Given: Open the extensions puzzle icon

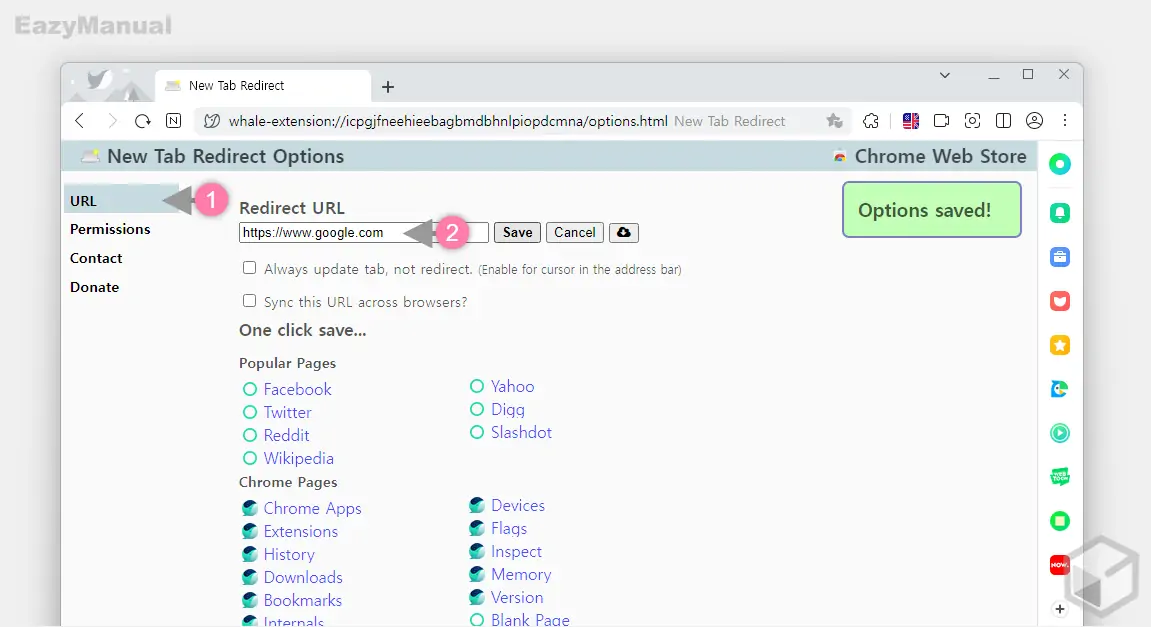Looking at the screenshot, I should pos(871,121).
